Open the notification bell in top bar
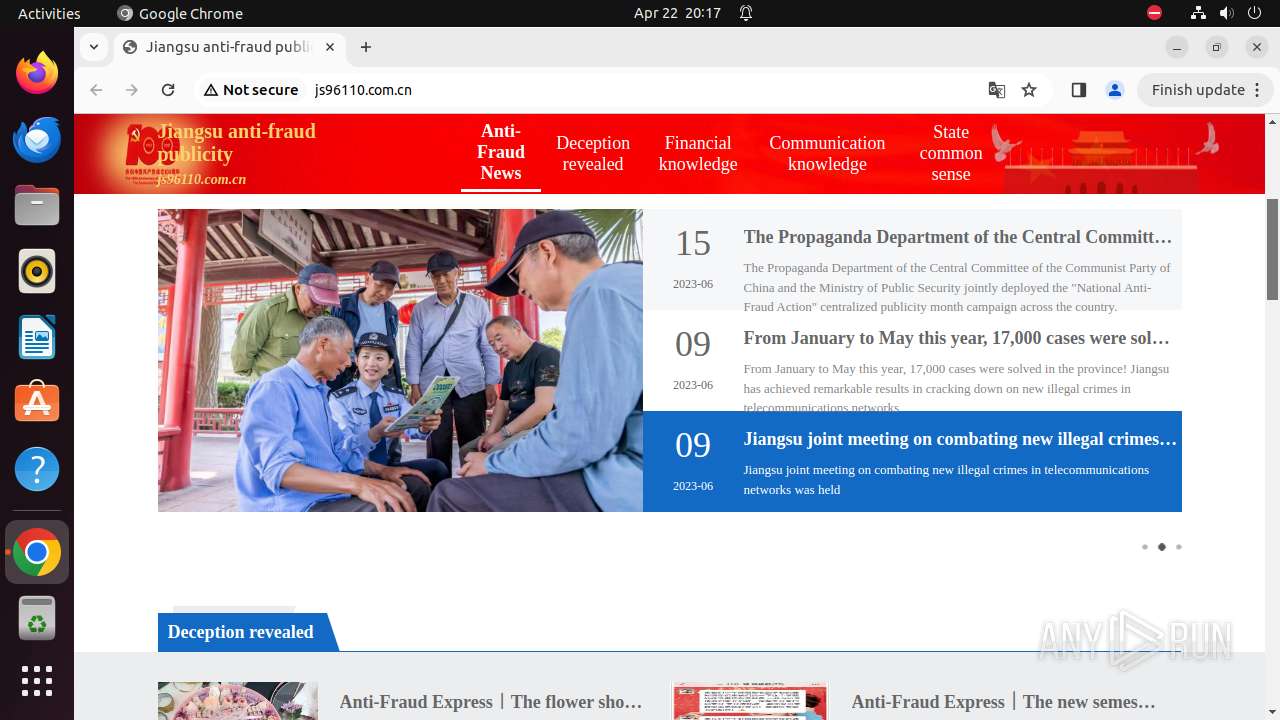Screen dimensions: 1280x720 [x=746, y=13]
